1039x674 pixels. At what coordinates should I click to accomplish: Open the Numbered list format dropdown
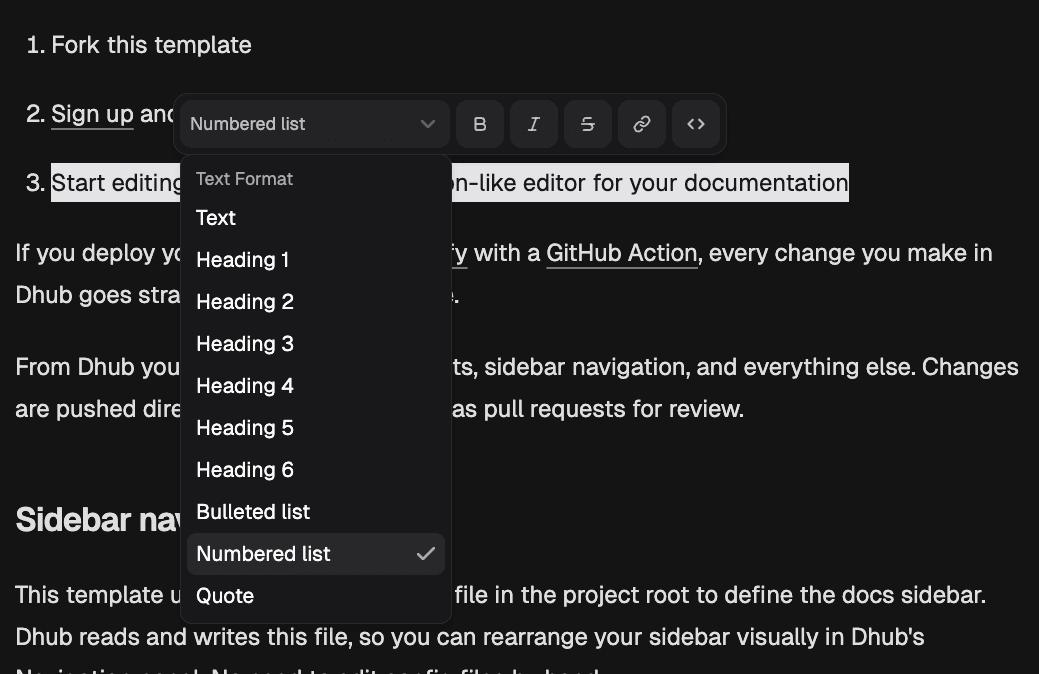[x=313, y=123]
